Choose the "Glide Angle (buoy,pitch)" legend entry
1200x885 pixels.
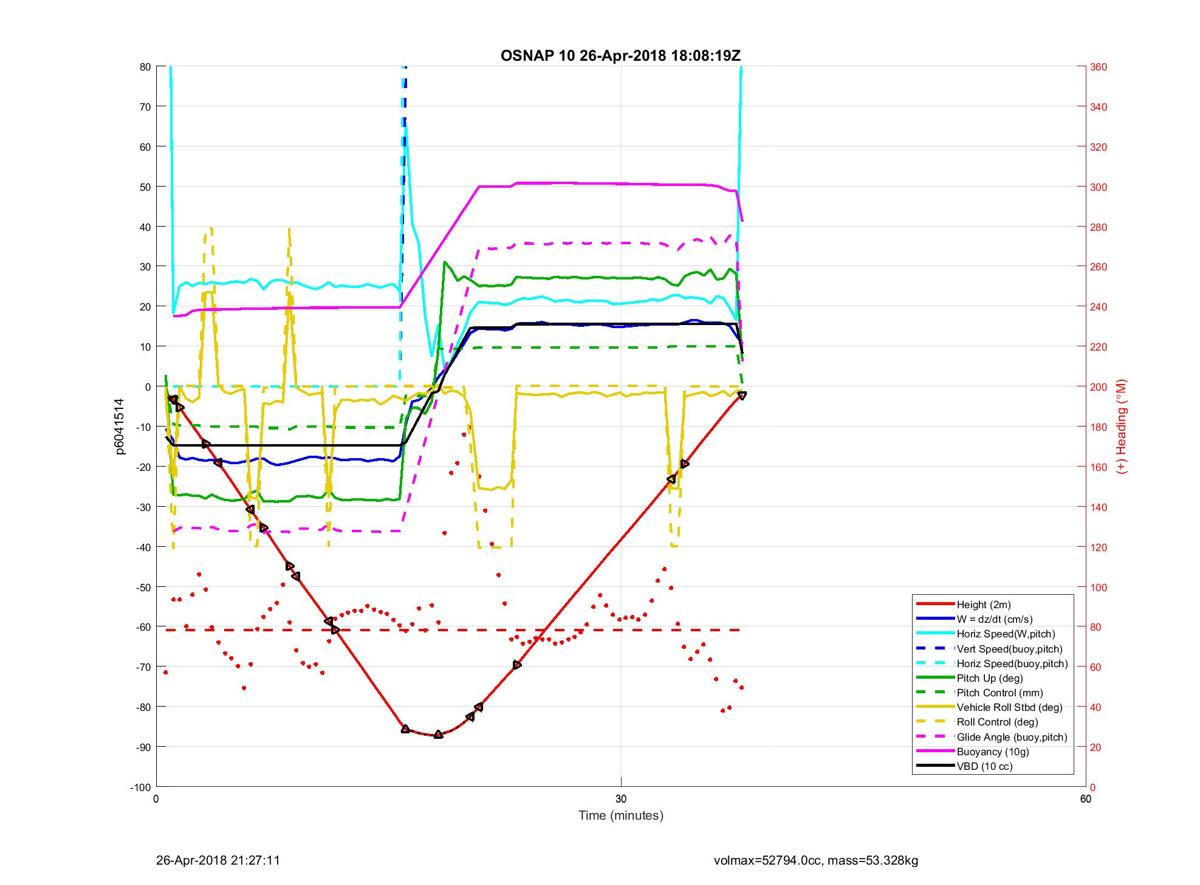coord(991,737)
